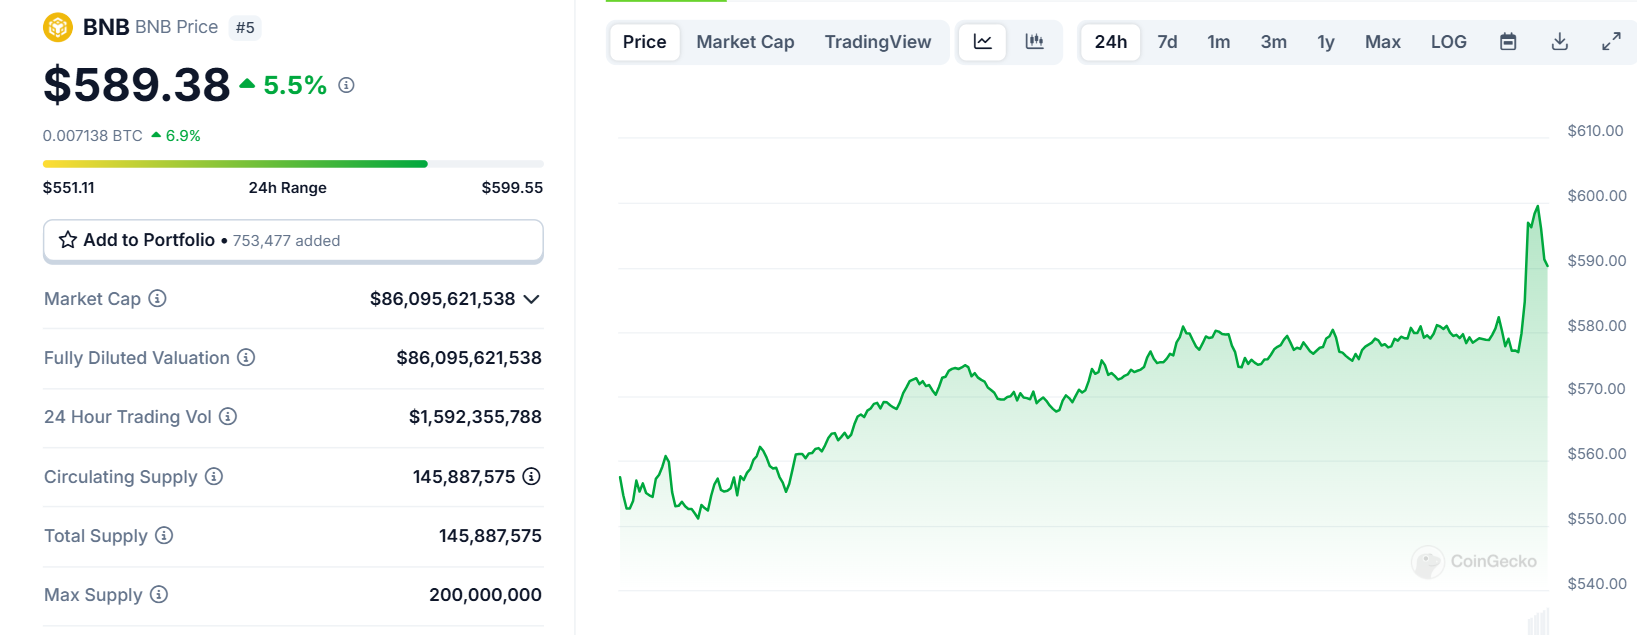
Task: Click the 145,887,575 Total Supply value
Action: coord(490,536)
